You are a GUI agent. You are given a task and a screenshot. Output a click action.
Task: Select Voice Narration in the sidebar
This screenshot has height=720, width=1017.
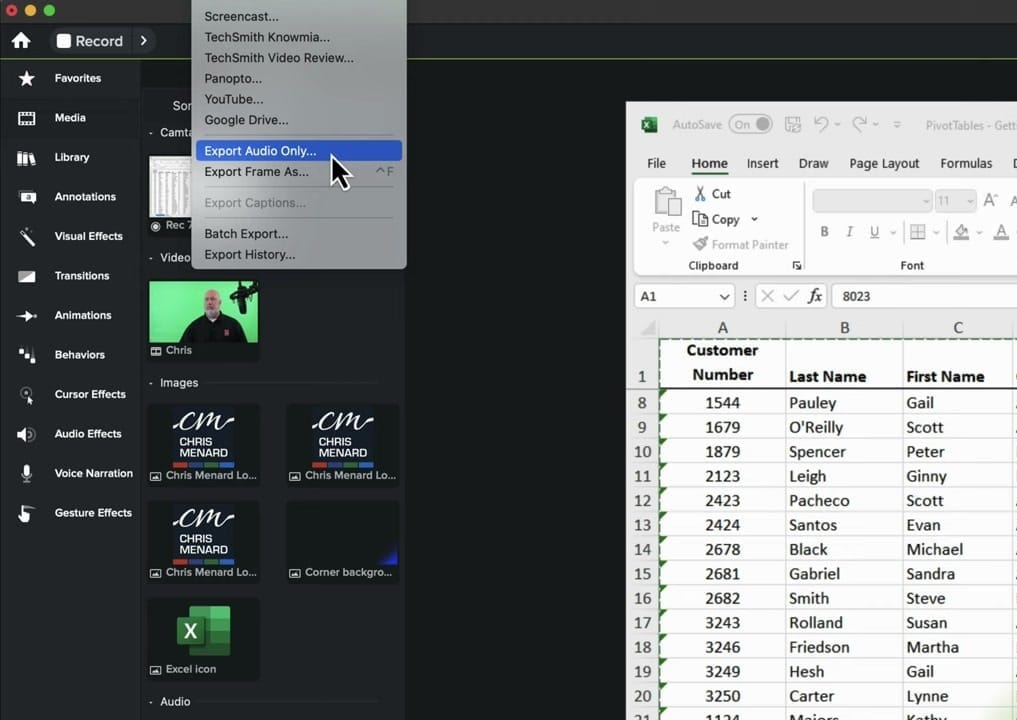tap(93, 473)
